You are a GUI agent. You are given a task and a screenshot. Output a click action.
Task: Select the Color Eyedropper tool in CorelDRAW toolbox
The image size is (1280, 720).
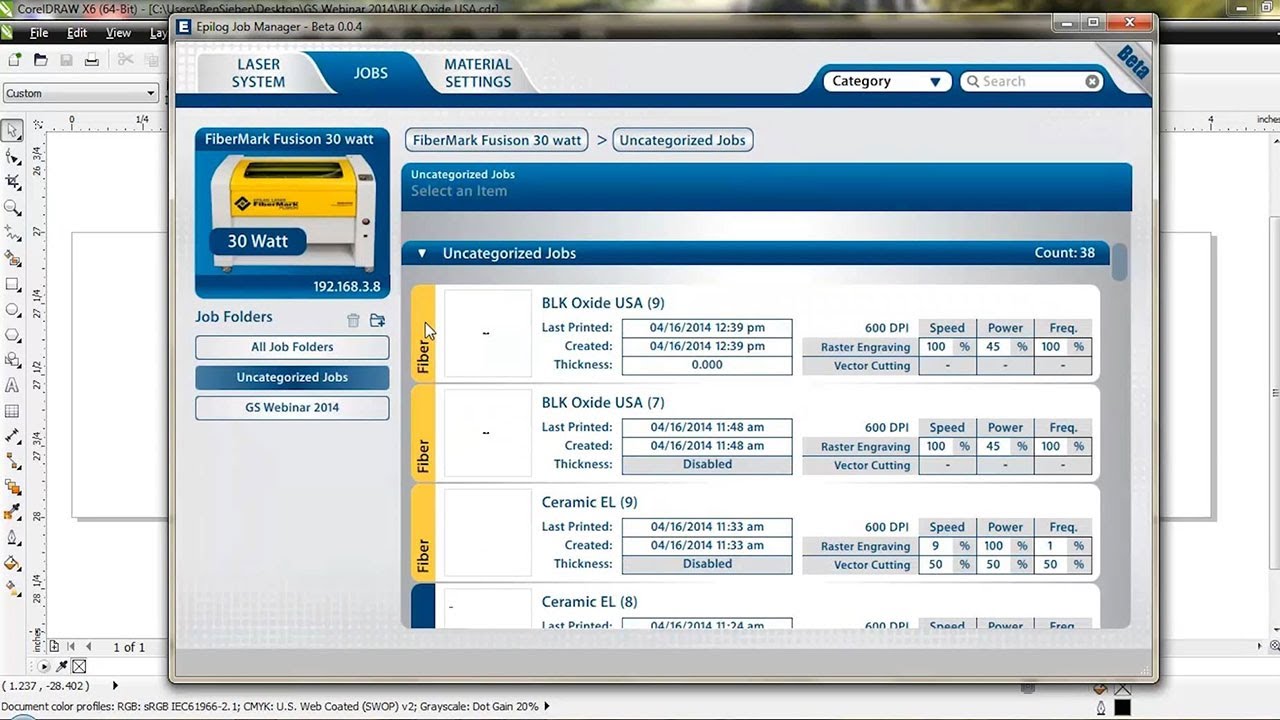12,513
